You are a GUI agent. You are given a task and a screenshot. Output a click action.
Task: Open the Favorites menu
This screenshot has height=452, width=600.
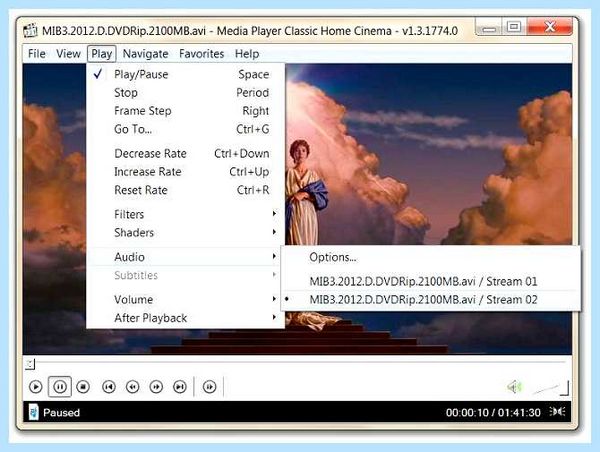(x=202, y=54)
